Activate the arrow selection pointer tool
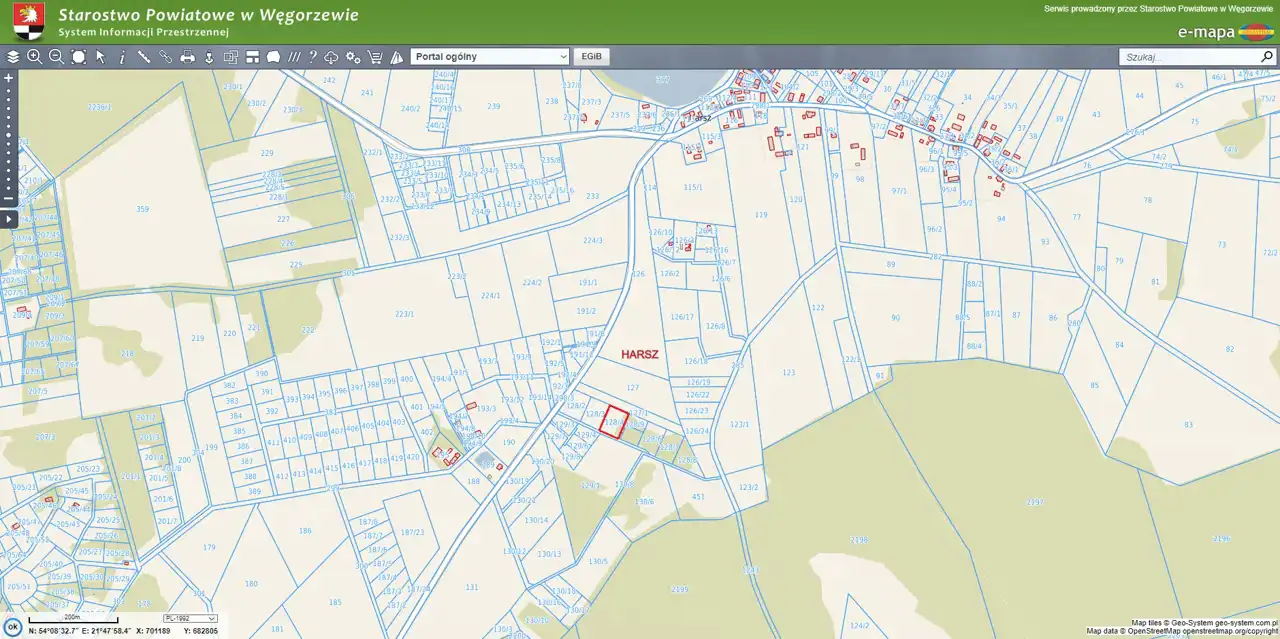The height and width of the screenshot is (639, 1280). pyautogui.click(x=100, y=57)
